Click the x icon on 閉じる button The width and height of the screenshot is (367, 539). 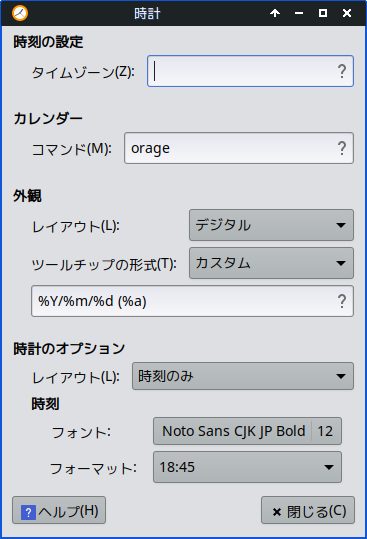click(x=277, y=512)
